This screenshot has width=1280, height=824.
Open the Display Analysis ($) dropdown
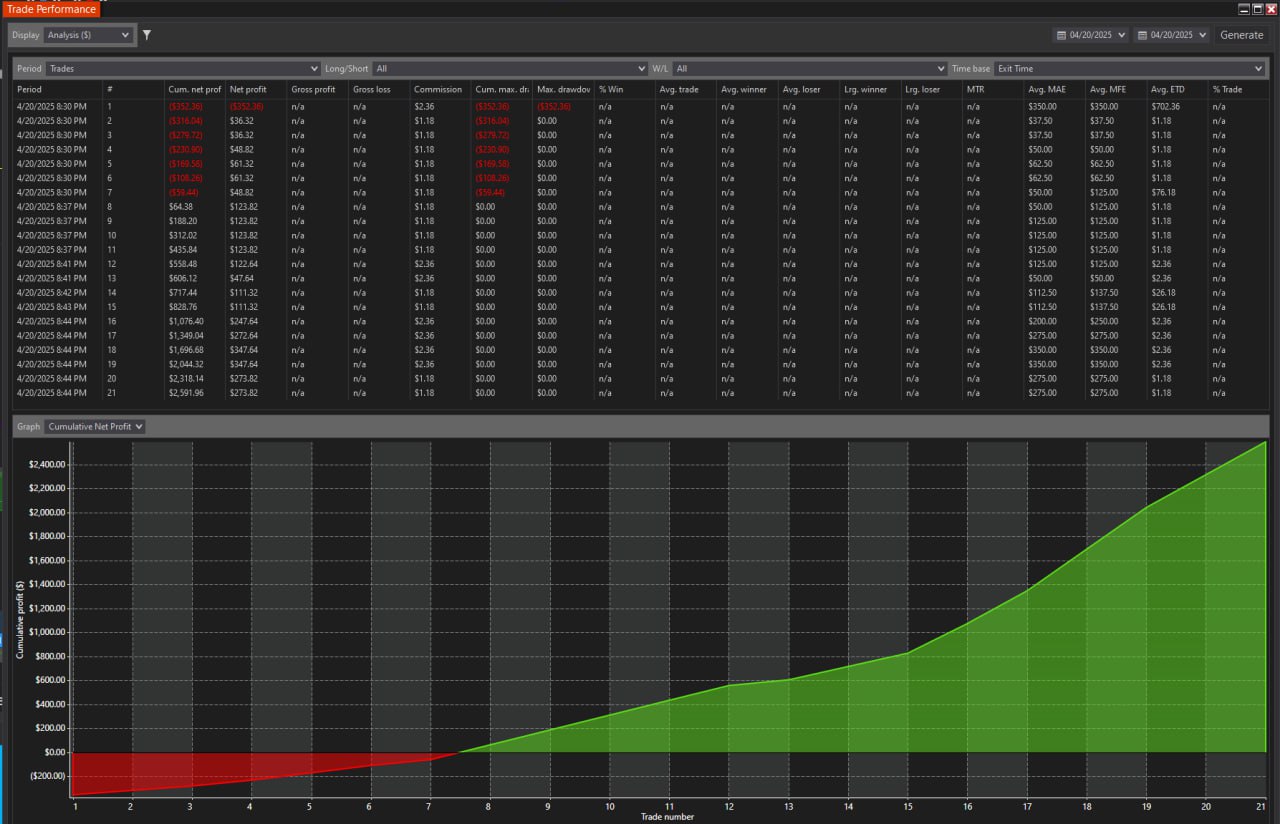[x=88, y=35]
